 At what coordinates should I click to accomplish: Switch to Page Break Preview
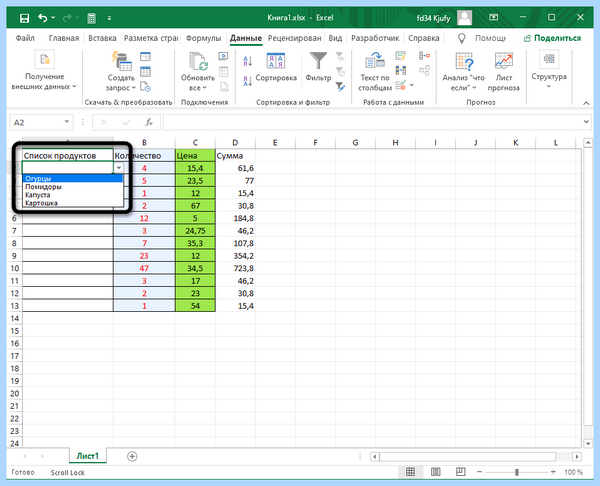461,472
